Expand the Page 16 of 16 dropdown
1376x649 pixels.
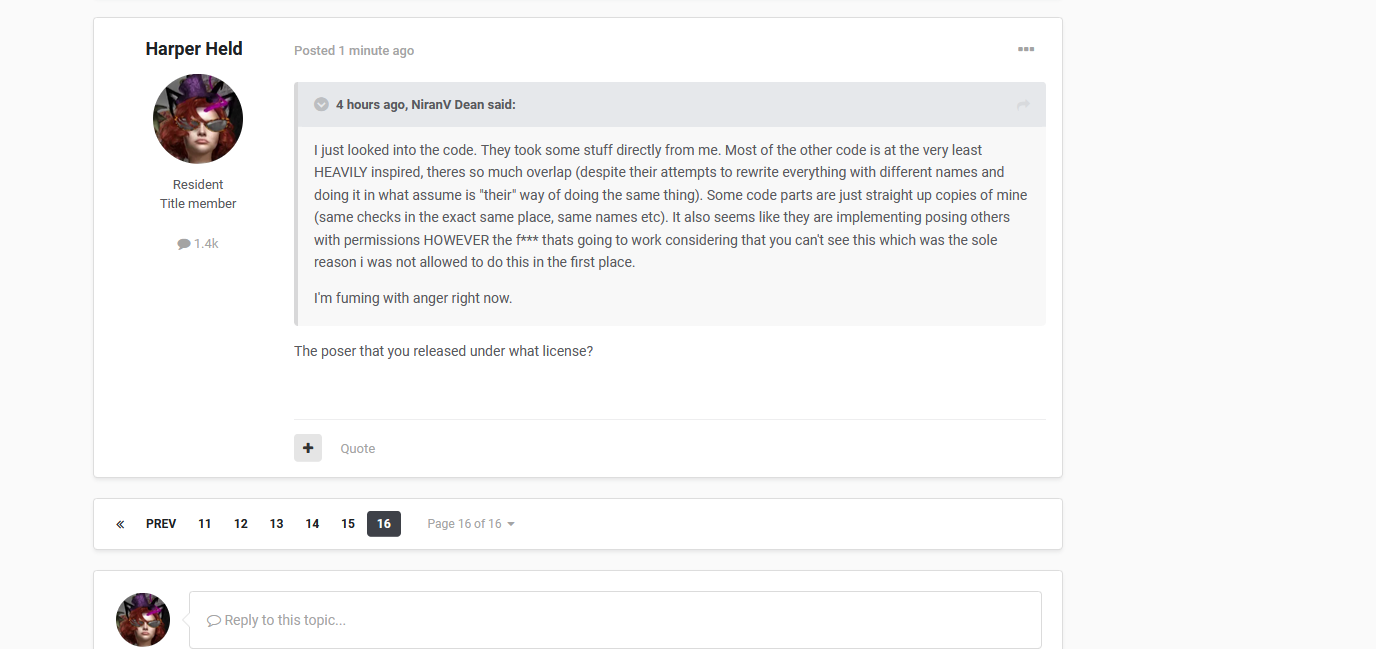point(471,524)
